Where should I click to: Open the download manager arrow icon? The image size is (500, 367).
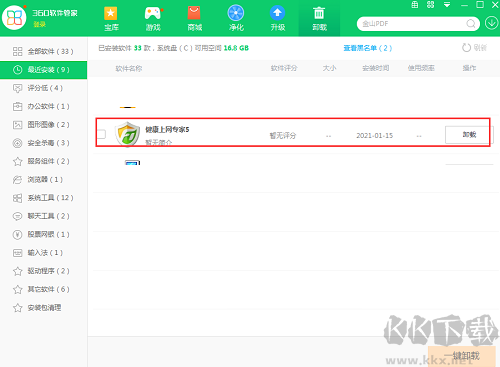[x=491, y=23]
